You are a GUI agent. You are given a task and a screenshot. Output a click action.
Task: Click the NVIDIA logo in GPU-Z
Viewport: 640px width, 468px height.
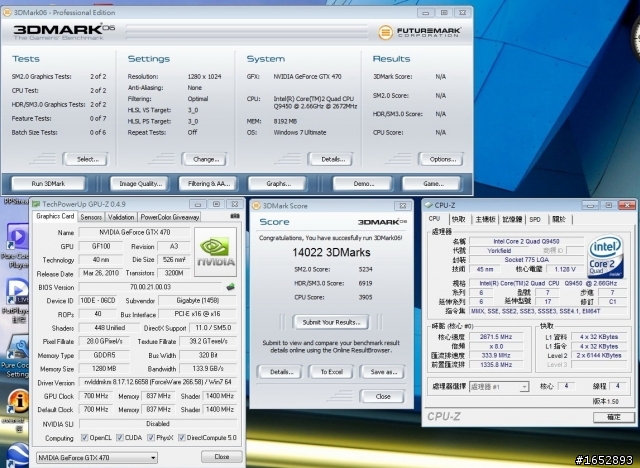[x=216, y=252]
